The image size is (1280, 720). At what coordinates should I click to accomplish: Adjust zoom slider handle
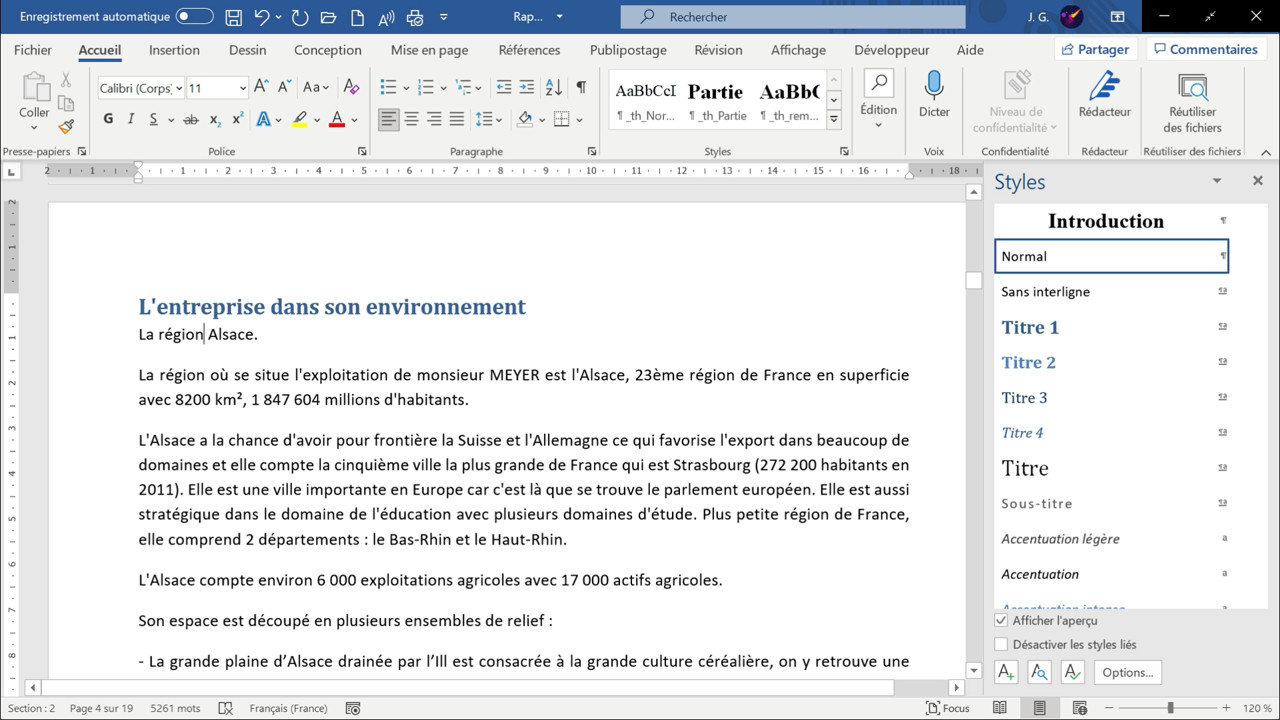1170,708
